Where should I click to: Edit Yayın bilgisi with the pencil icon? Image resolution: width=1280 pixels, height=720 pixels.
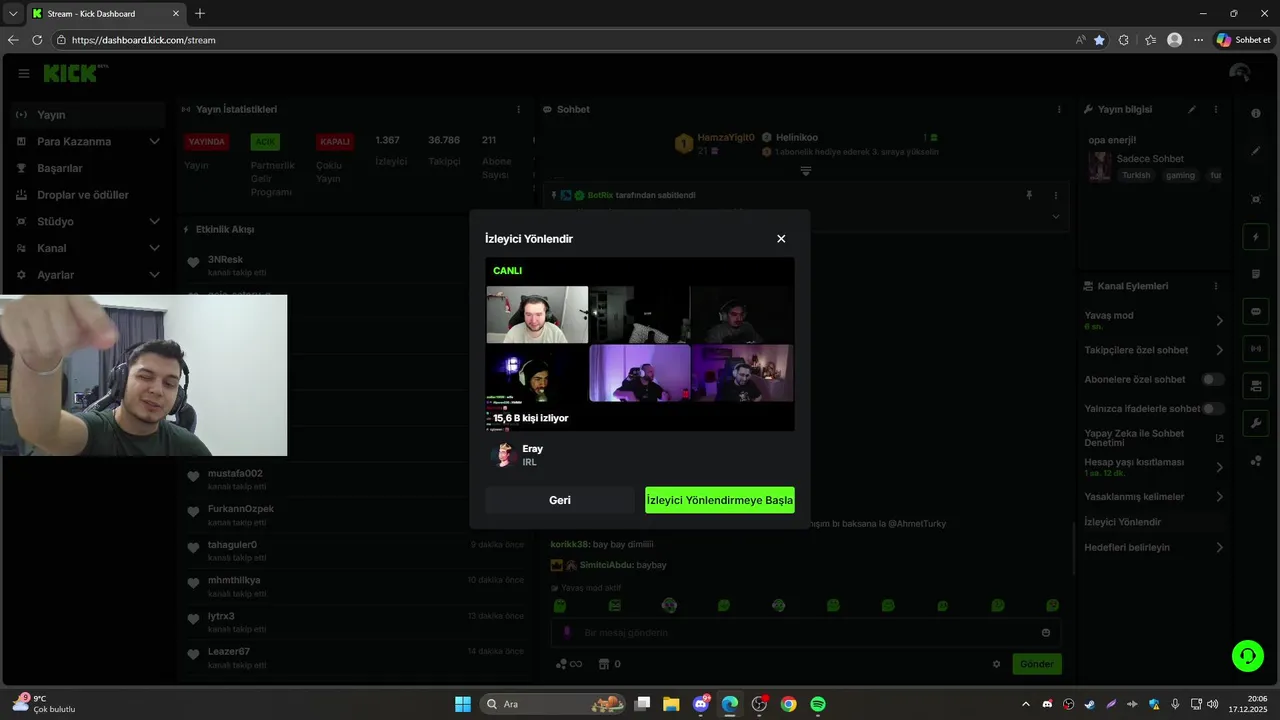pos(1192,109)
